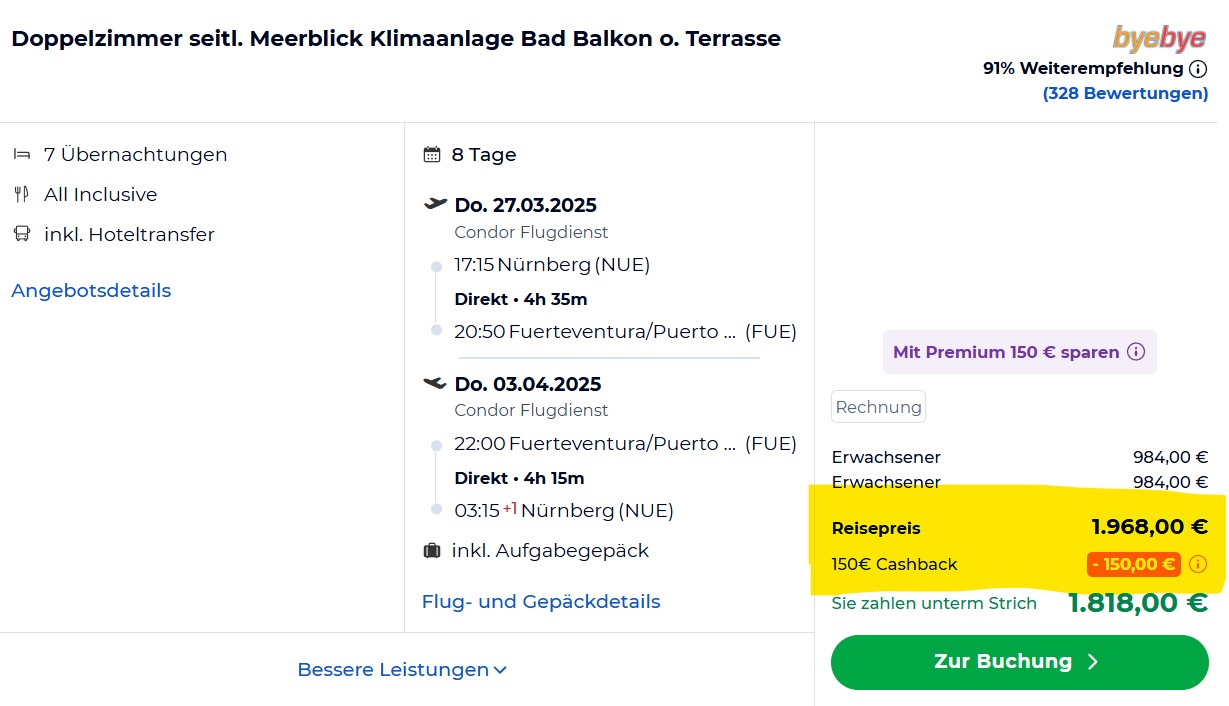Click the suitcase Aufgabegepäck icon
1229x706 pixels.
coord(432,551)
